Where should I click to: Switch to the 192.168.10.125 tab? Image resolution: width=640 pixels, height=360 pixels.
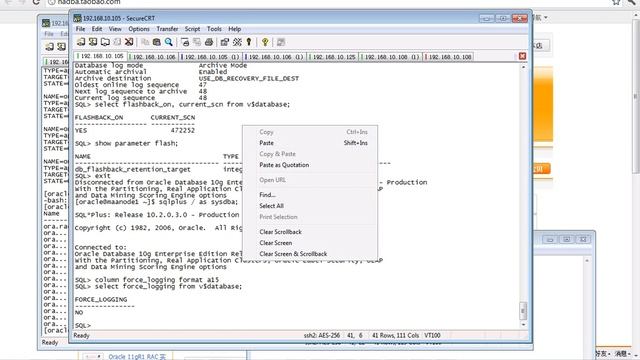point(333,57)
